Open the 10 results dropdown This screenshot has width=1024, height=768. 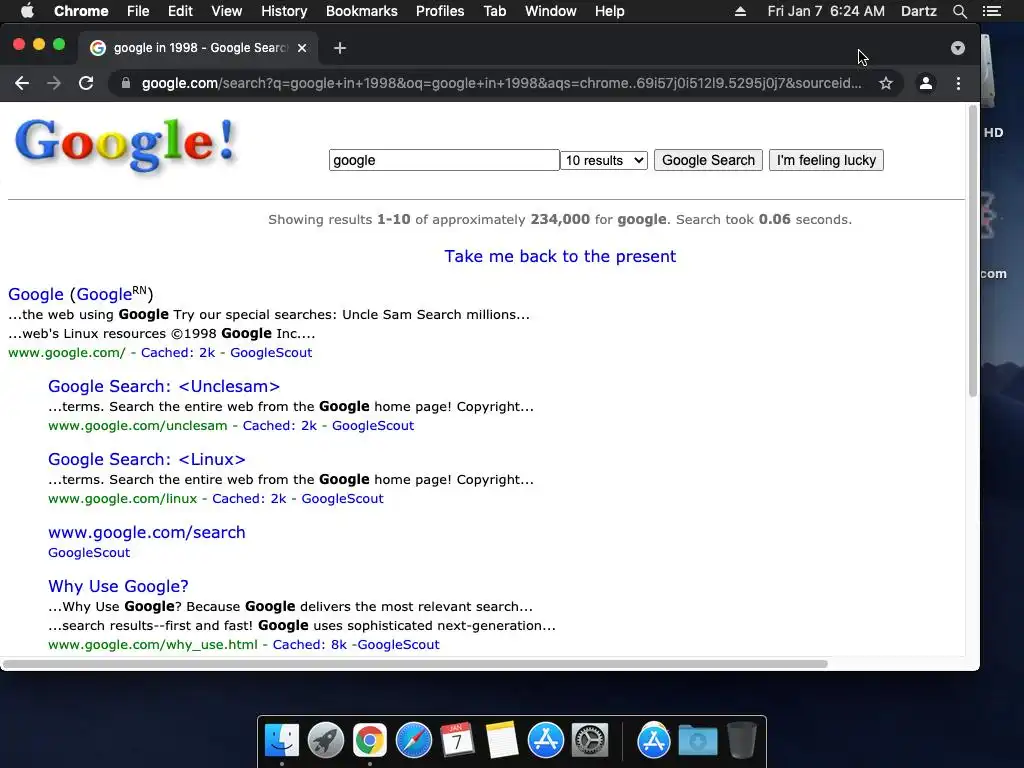[604, 160]
